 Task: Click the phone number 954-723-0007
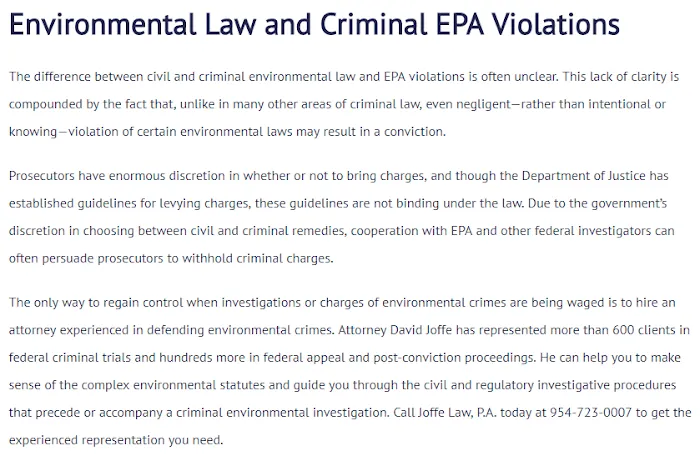pyautogui.click(x=591, y=412)
